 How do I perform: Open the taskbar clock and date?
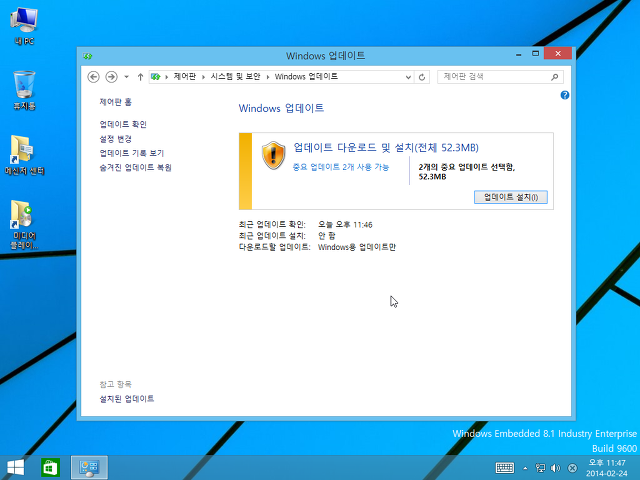click(x=607, y=468)
